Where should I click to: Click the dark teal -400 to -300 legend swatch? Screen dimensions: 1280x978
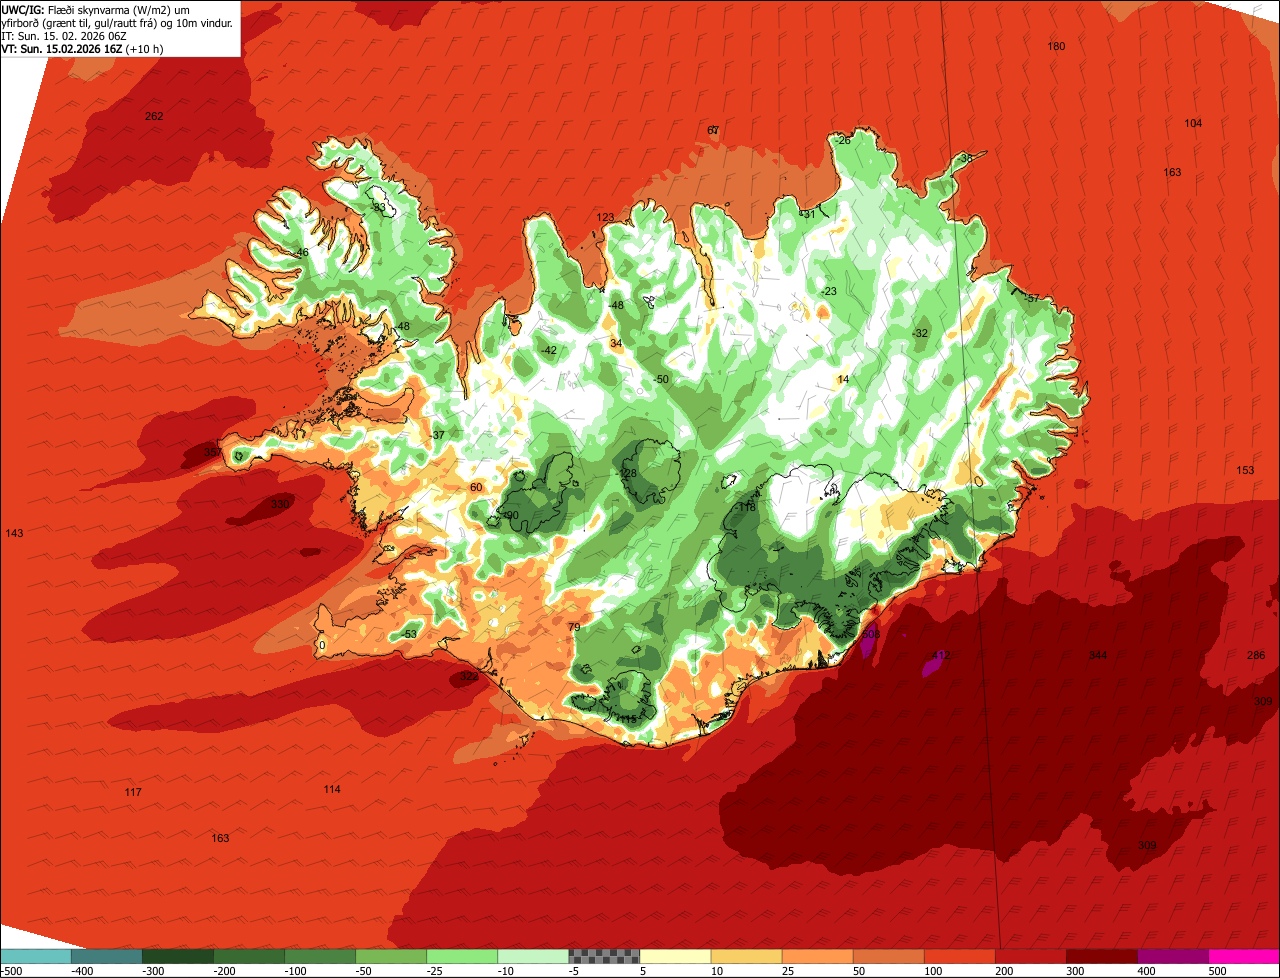point(107,956)
